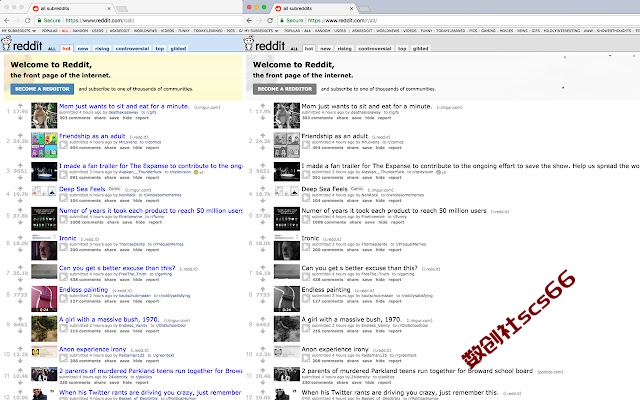Click right window address bar URL field

click(459, 20)
